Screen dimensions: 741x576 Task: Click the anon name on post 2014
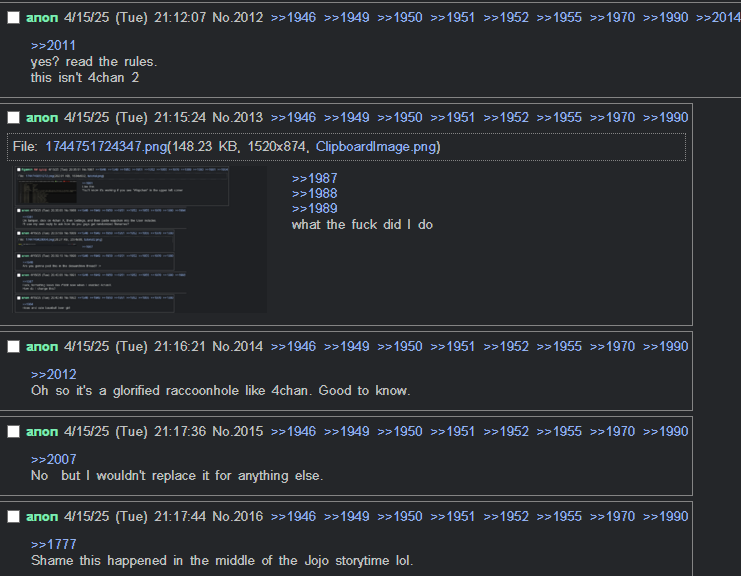(x=42, y=346)
